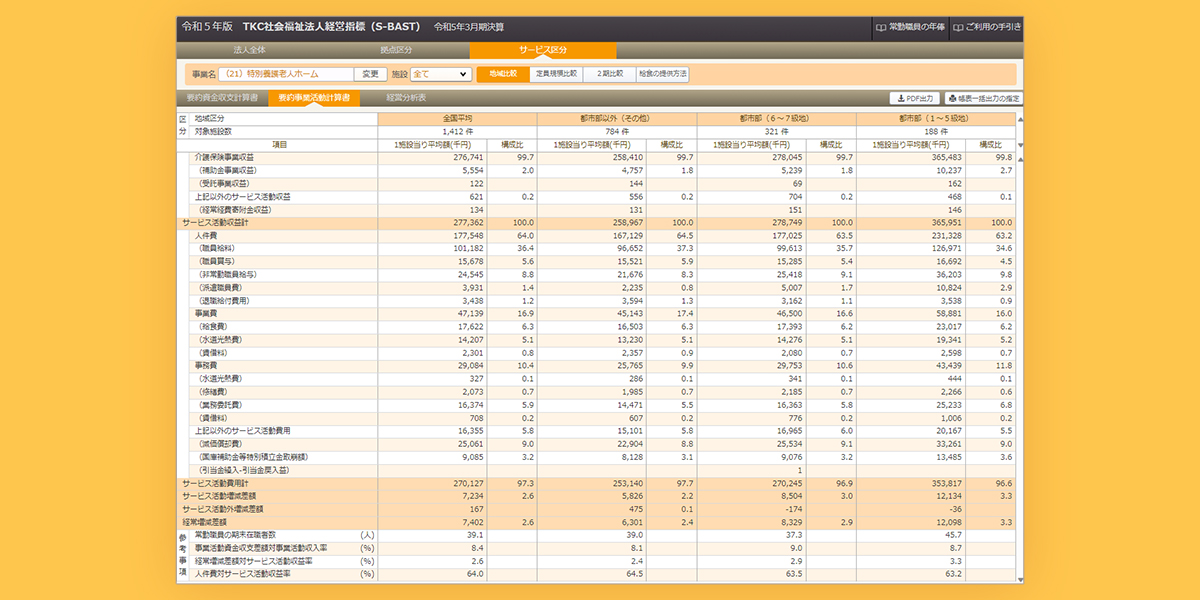Click the （退職給付費用） row label
Image resolution: width=1200 pixels, height=600 pixels.
pos(224,300)
